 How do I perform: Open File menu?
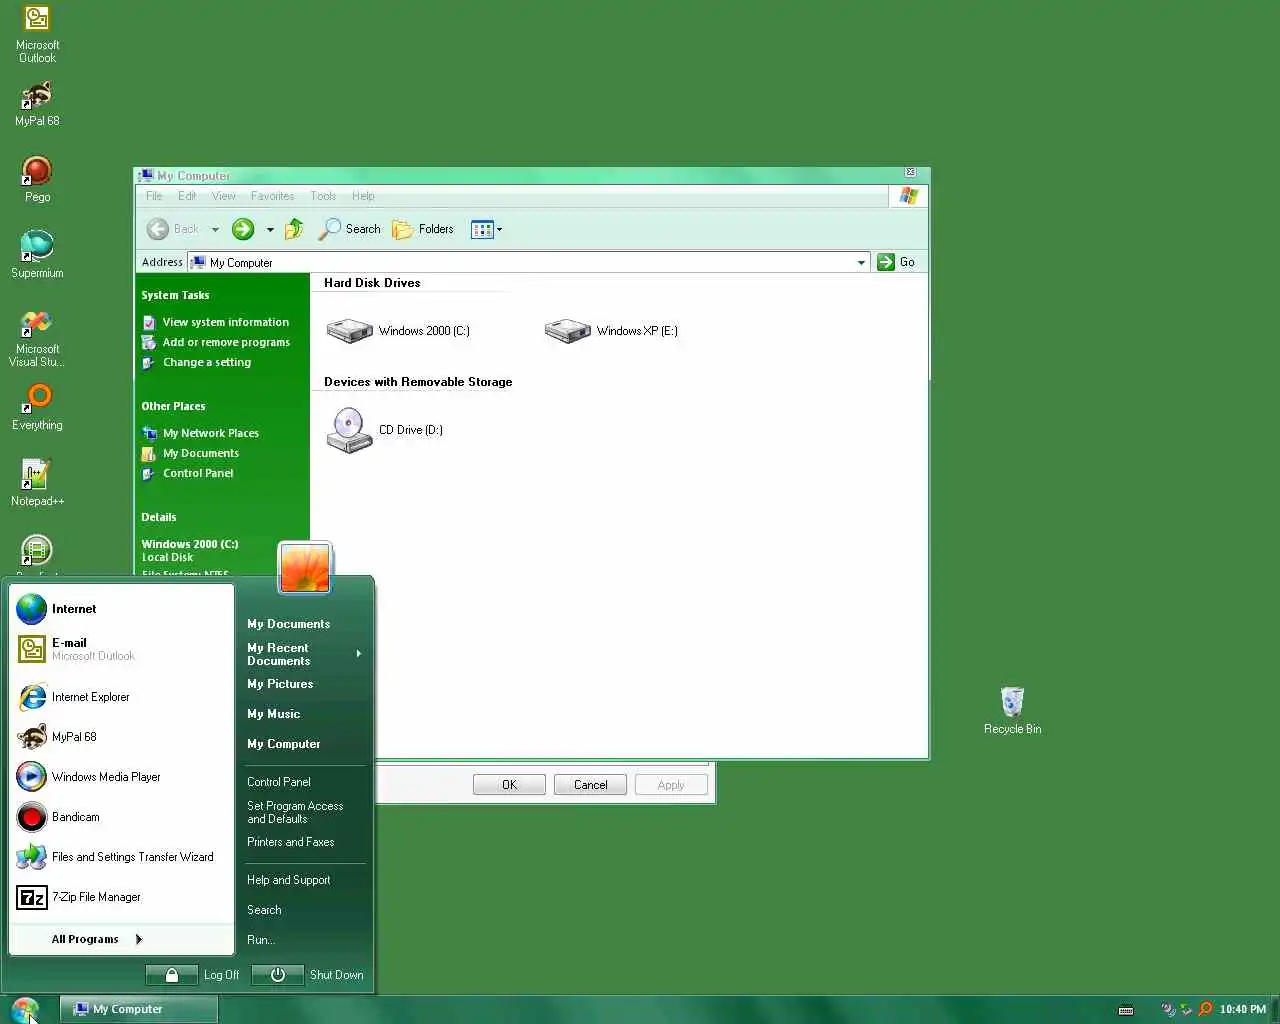coord(154,196)
